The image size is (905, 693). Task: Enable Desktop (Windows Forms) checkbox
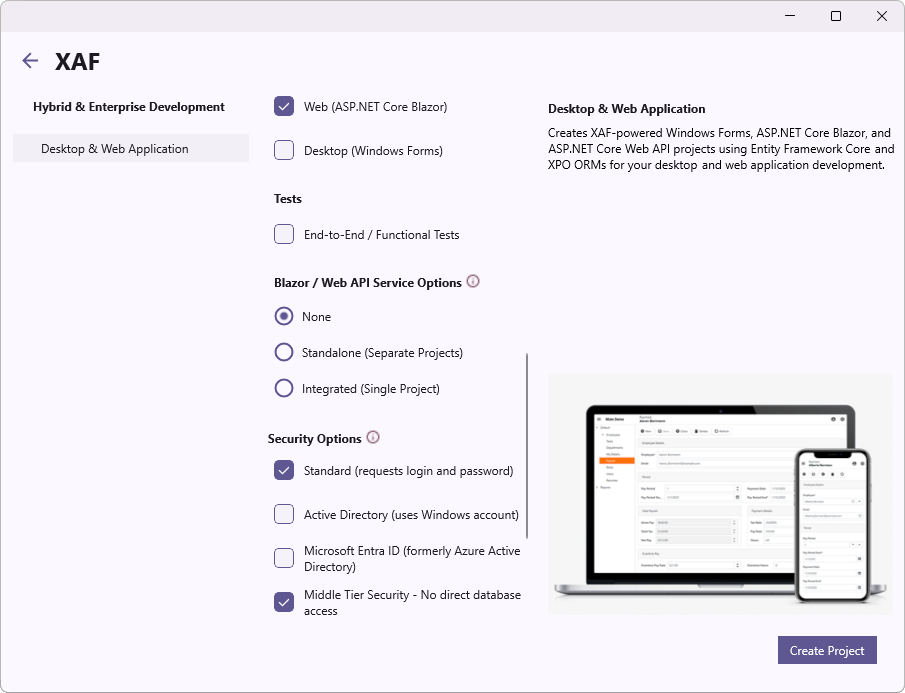[284, 150]
